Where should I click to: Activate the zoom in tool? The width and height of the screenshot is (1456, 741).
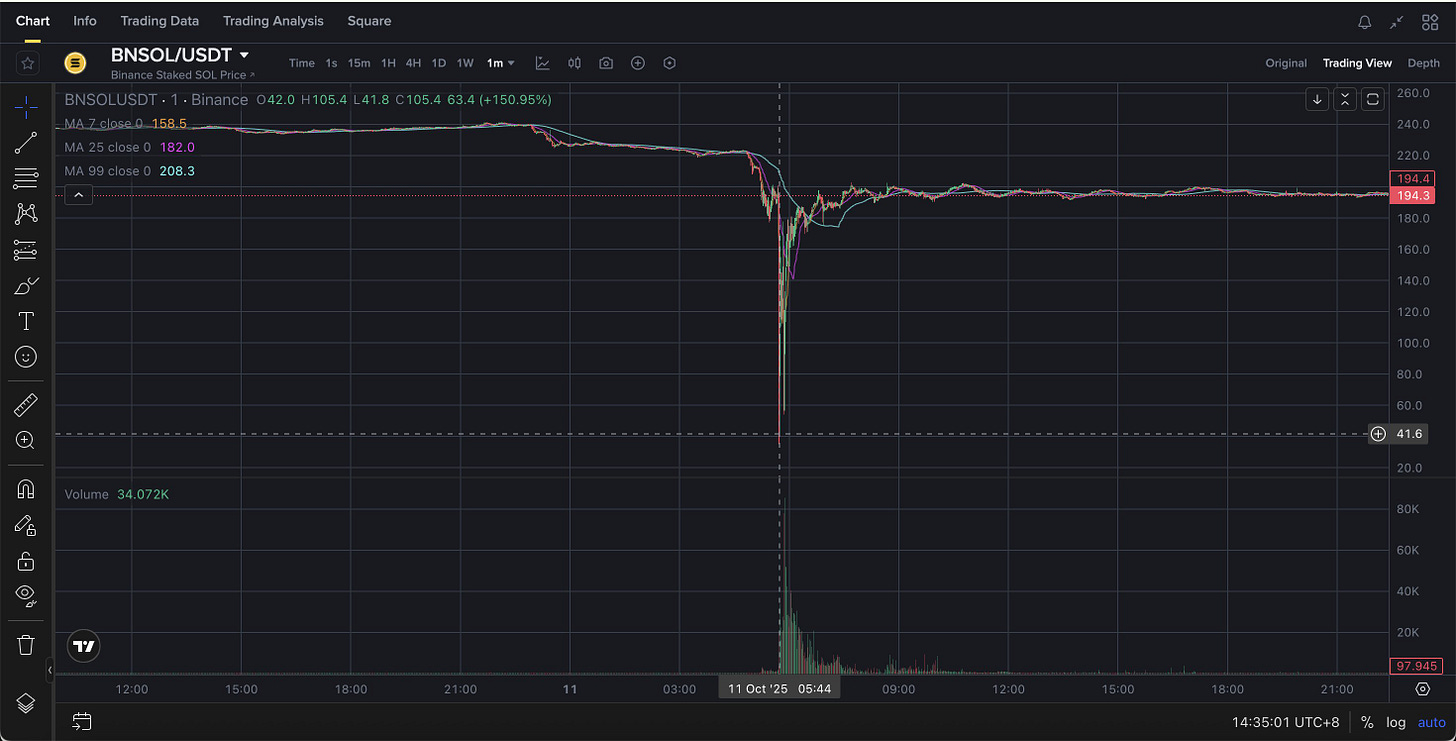point(27,440)
